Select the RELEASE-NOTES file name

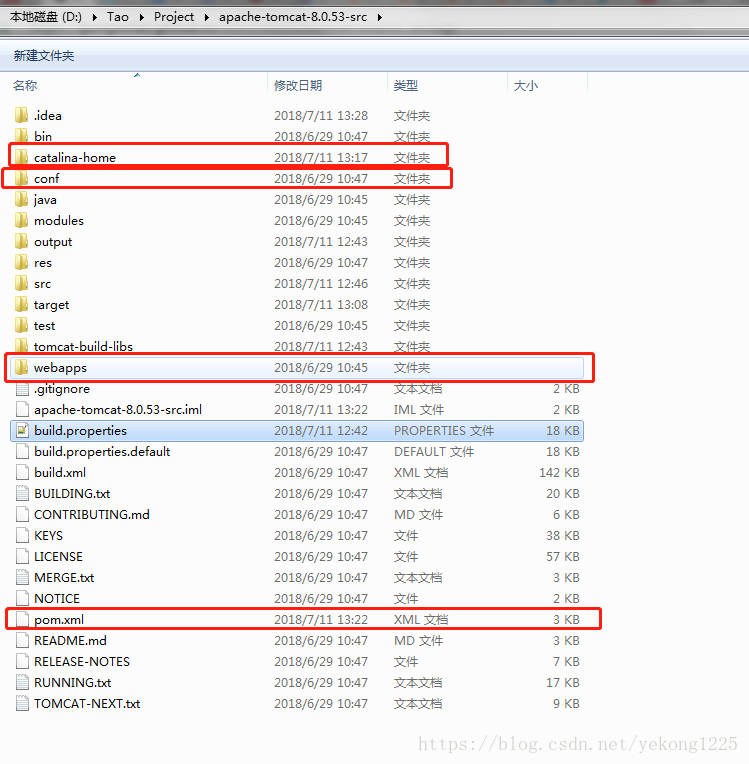coord(82,661)
